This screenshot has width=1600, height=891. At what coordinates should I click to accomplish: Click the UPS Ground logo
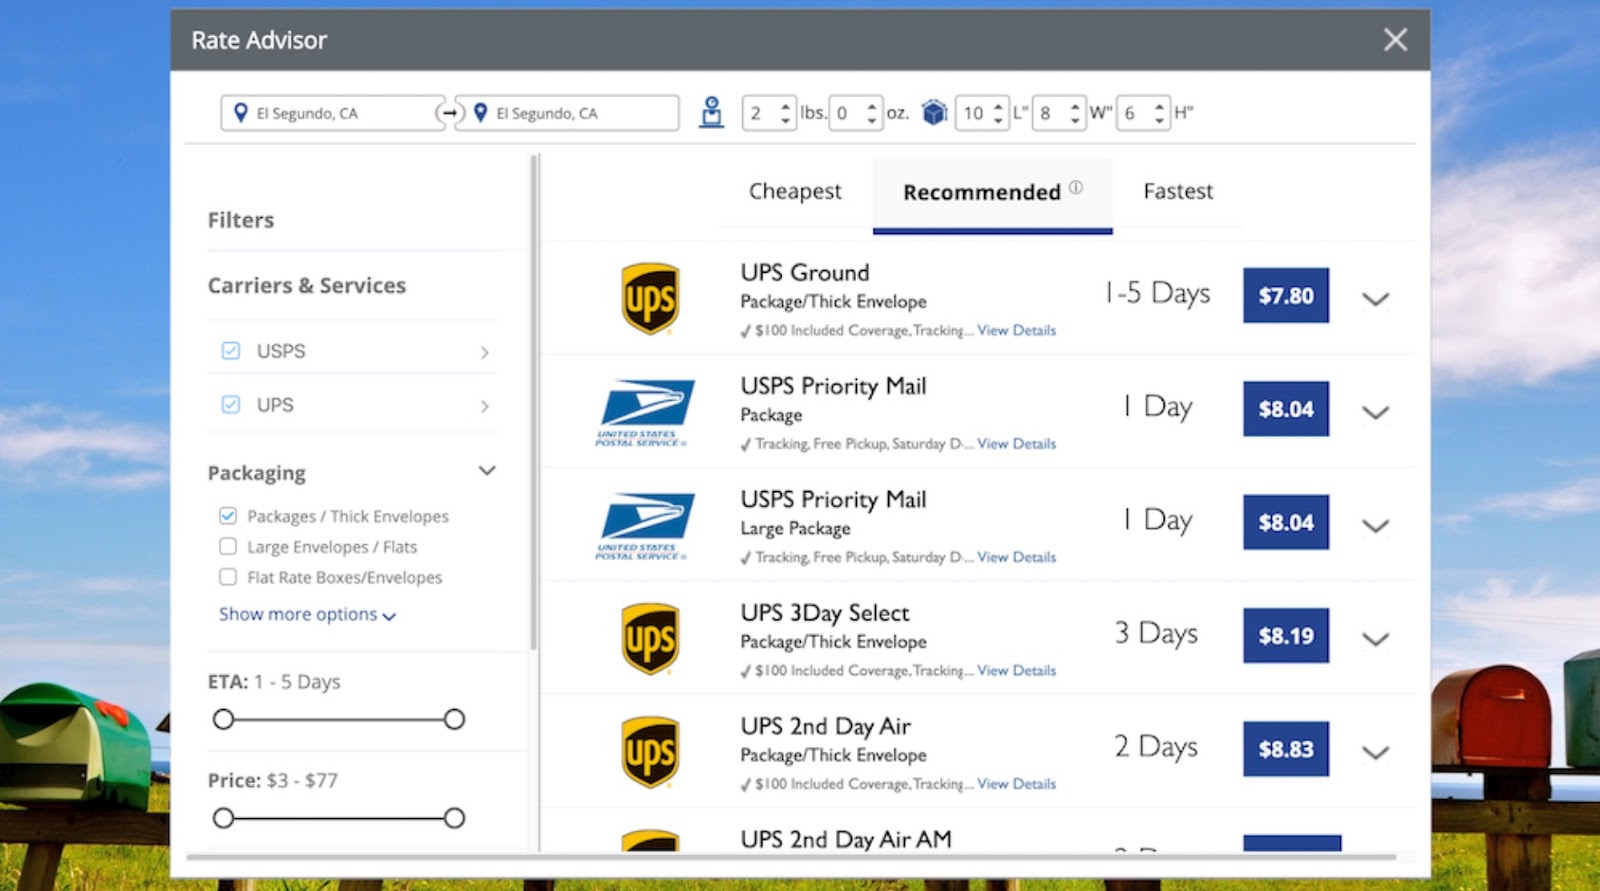coord(650,298)
